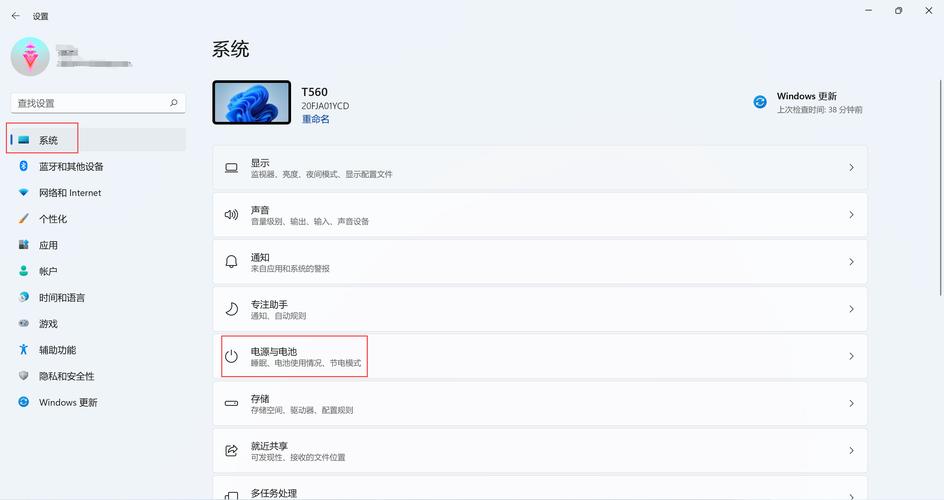Click the power icon beside 电源与电池
The height and width of the screenshot is (500, 944).
click(x=231, y=356)
